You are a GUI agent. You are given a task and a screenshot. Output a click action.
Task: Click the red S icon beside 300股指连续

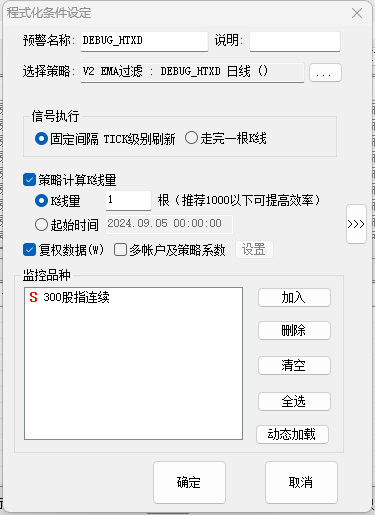click(33, 297)
